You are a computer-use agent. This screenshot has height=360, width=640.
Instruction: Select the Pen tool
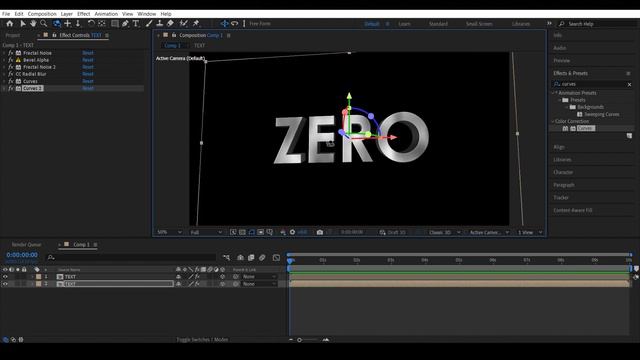click(126, 24)
